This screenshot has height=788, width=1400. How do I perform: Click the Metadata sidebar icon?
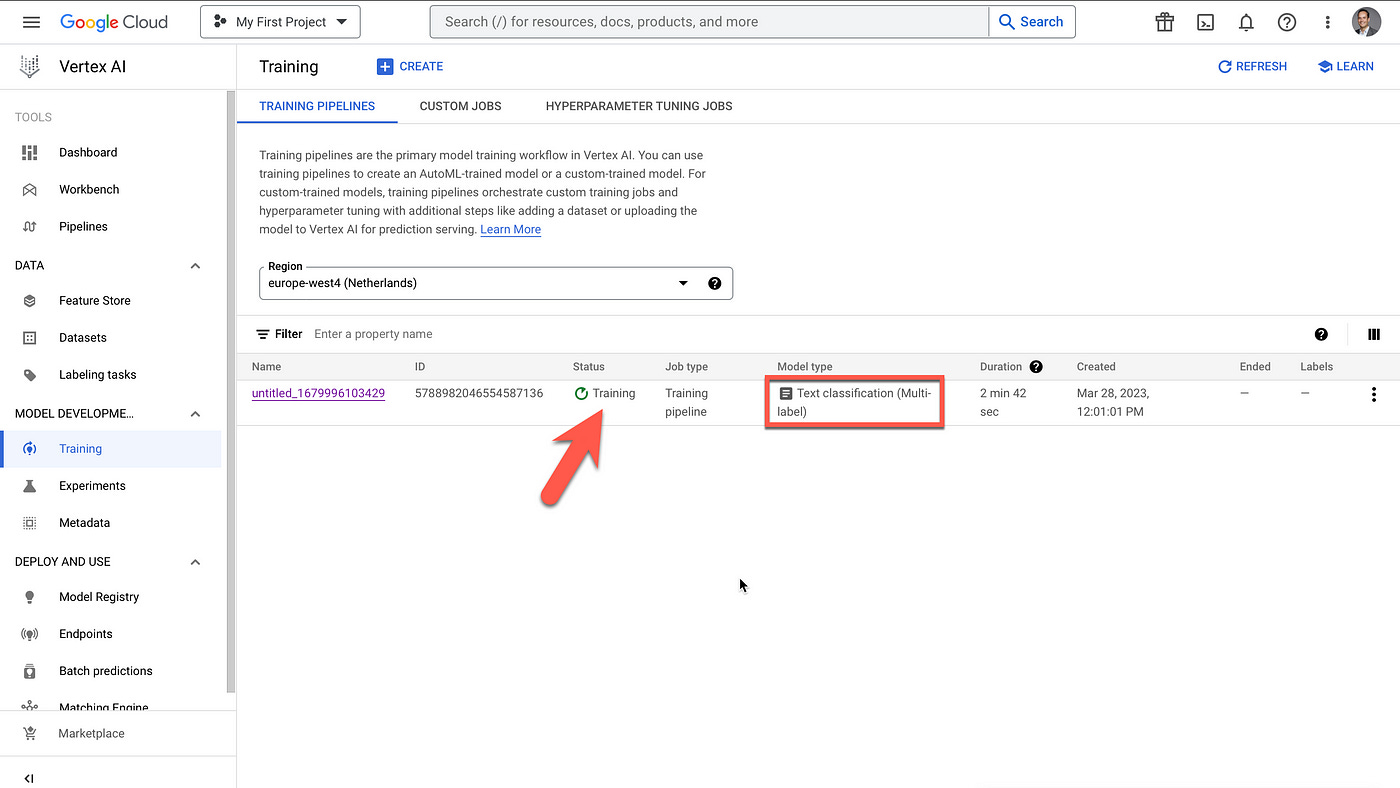point(30,522)
